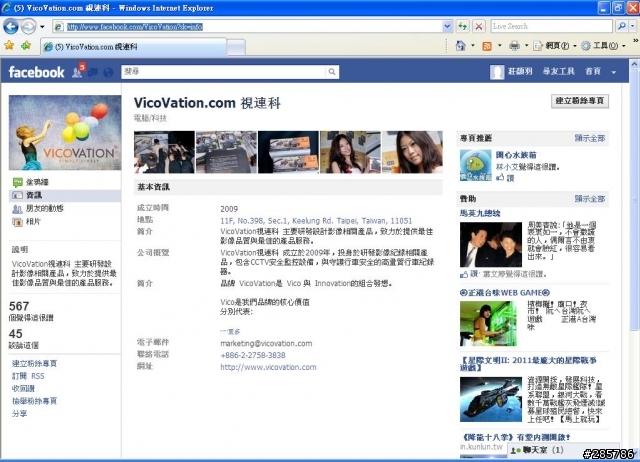
Task: Click inside the Live Search box
Action: [x=551, y=27]
